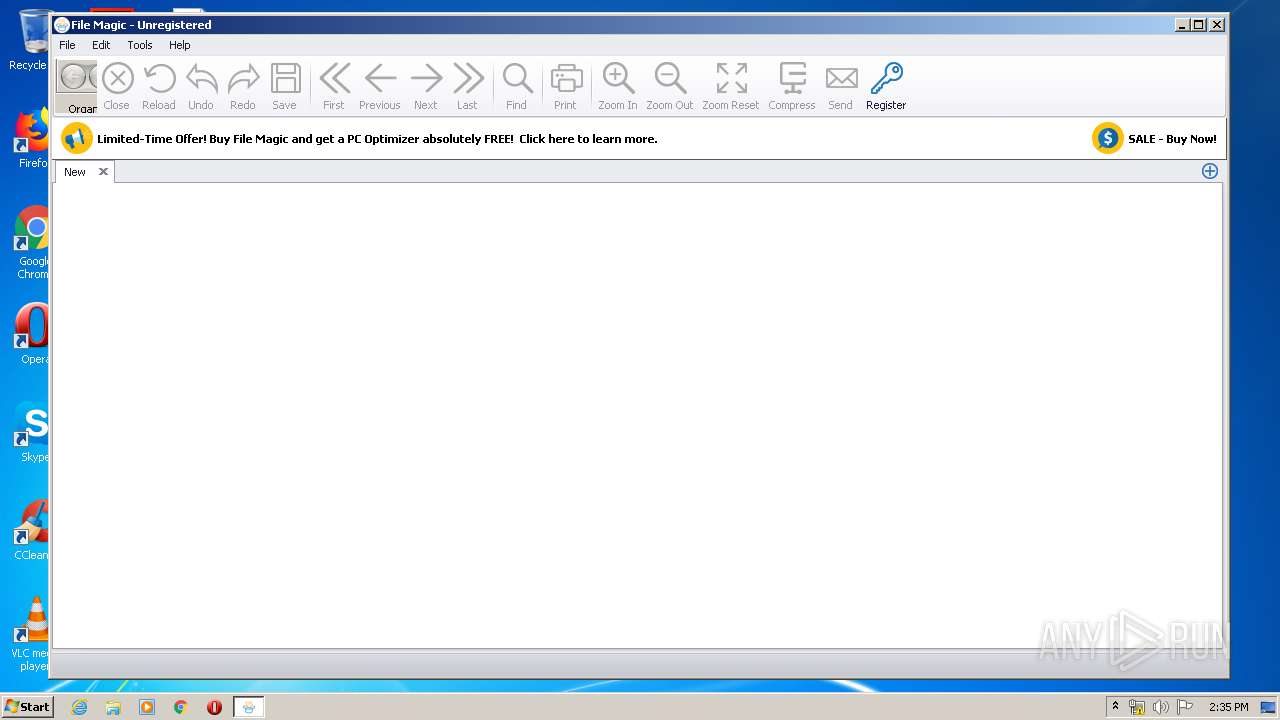Click the Zoom Reset icon
Image resolution: width=1280 pixels, height=720 pixels.
[x=731, y=78]
